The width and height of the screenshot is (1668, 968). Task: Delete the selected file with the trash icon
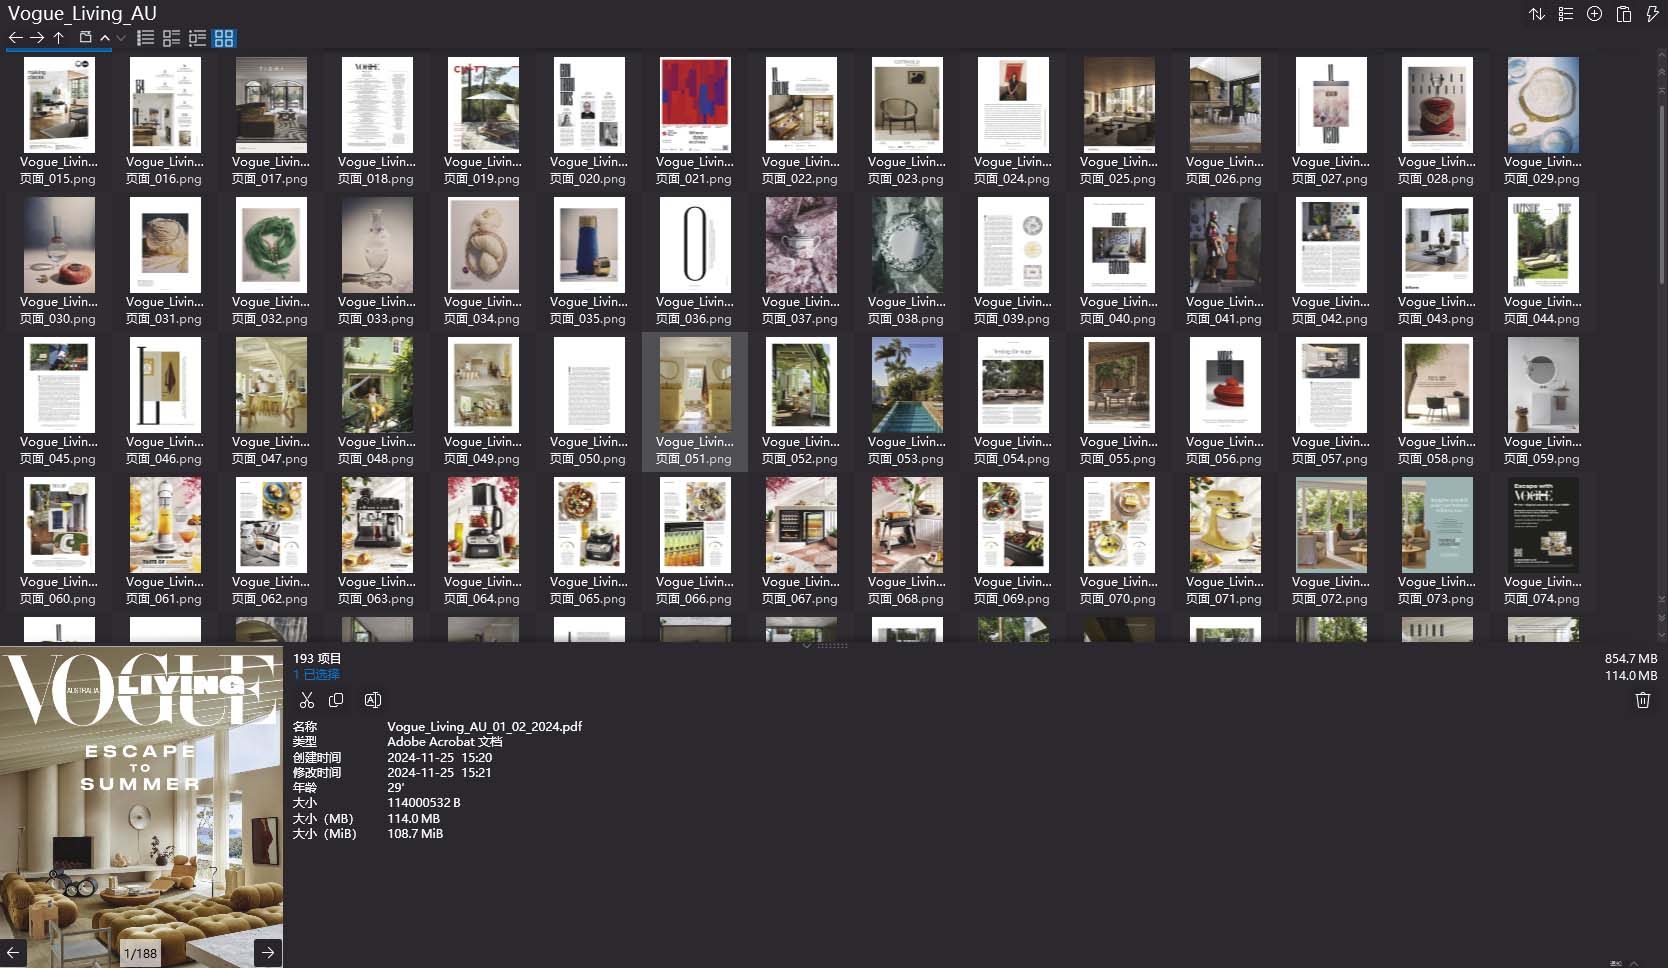click(1642, 700)
